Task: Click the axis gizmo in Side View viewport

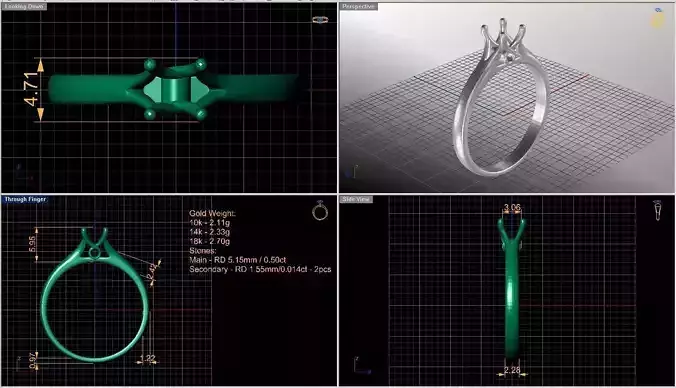Action: pyautogui.click(x=362, y=366)
